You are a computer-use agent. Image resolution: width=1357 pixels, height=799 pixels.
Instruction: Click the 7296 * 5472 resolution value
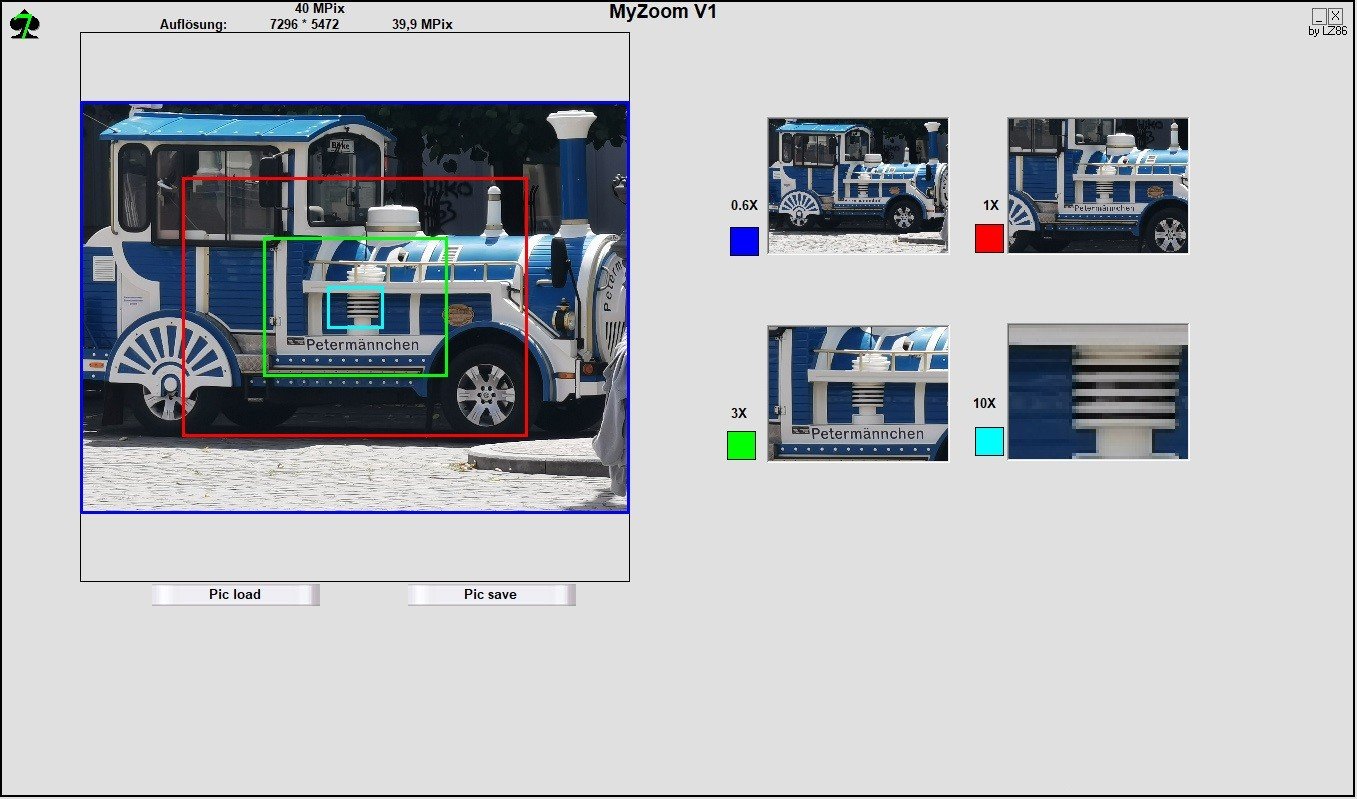[x=304, y=24]
